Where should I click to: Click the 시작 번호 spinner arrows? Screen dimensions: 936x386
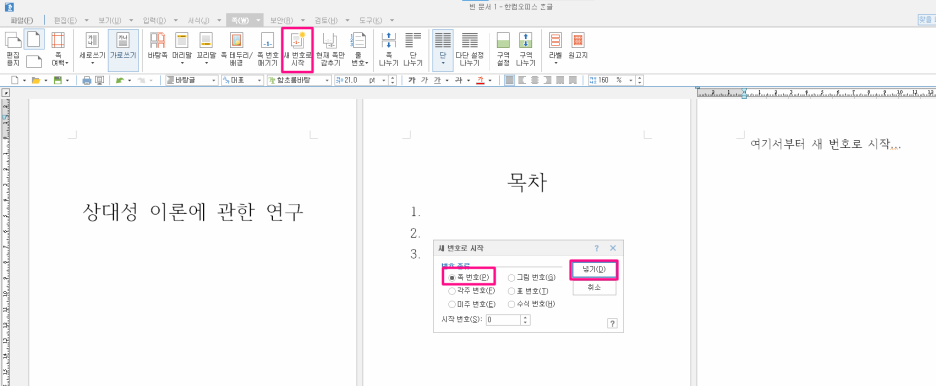coord(525,319)
